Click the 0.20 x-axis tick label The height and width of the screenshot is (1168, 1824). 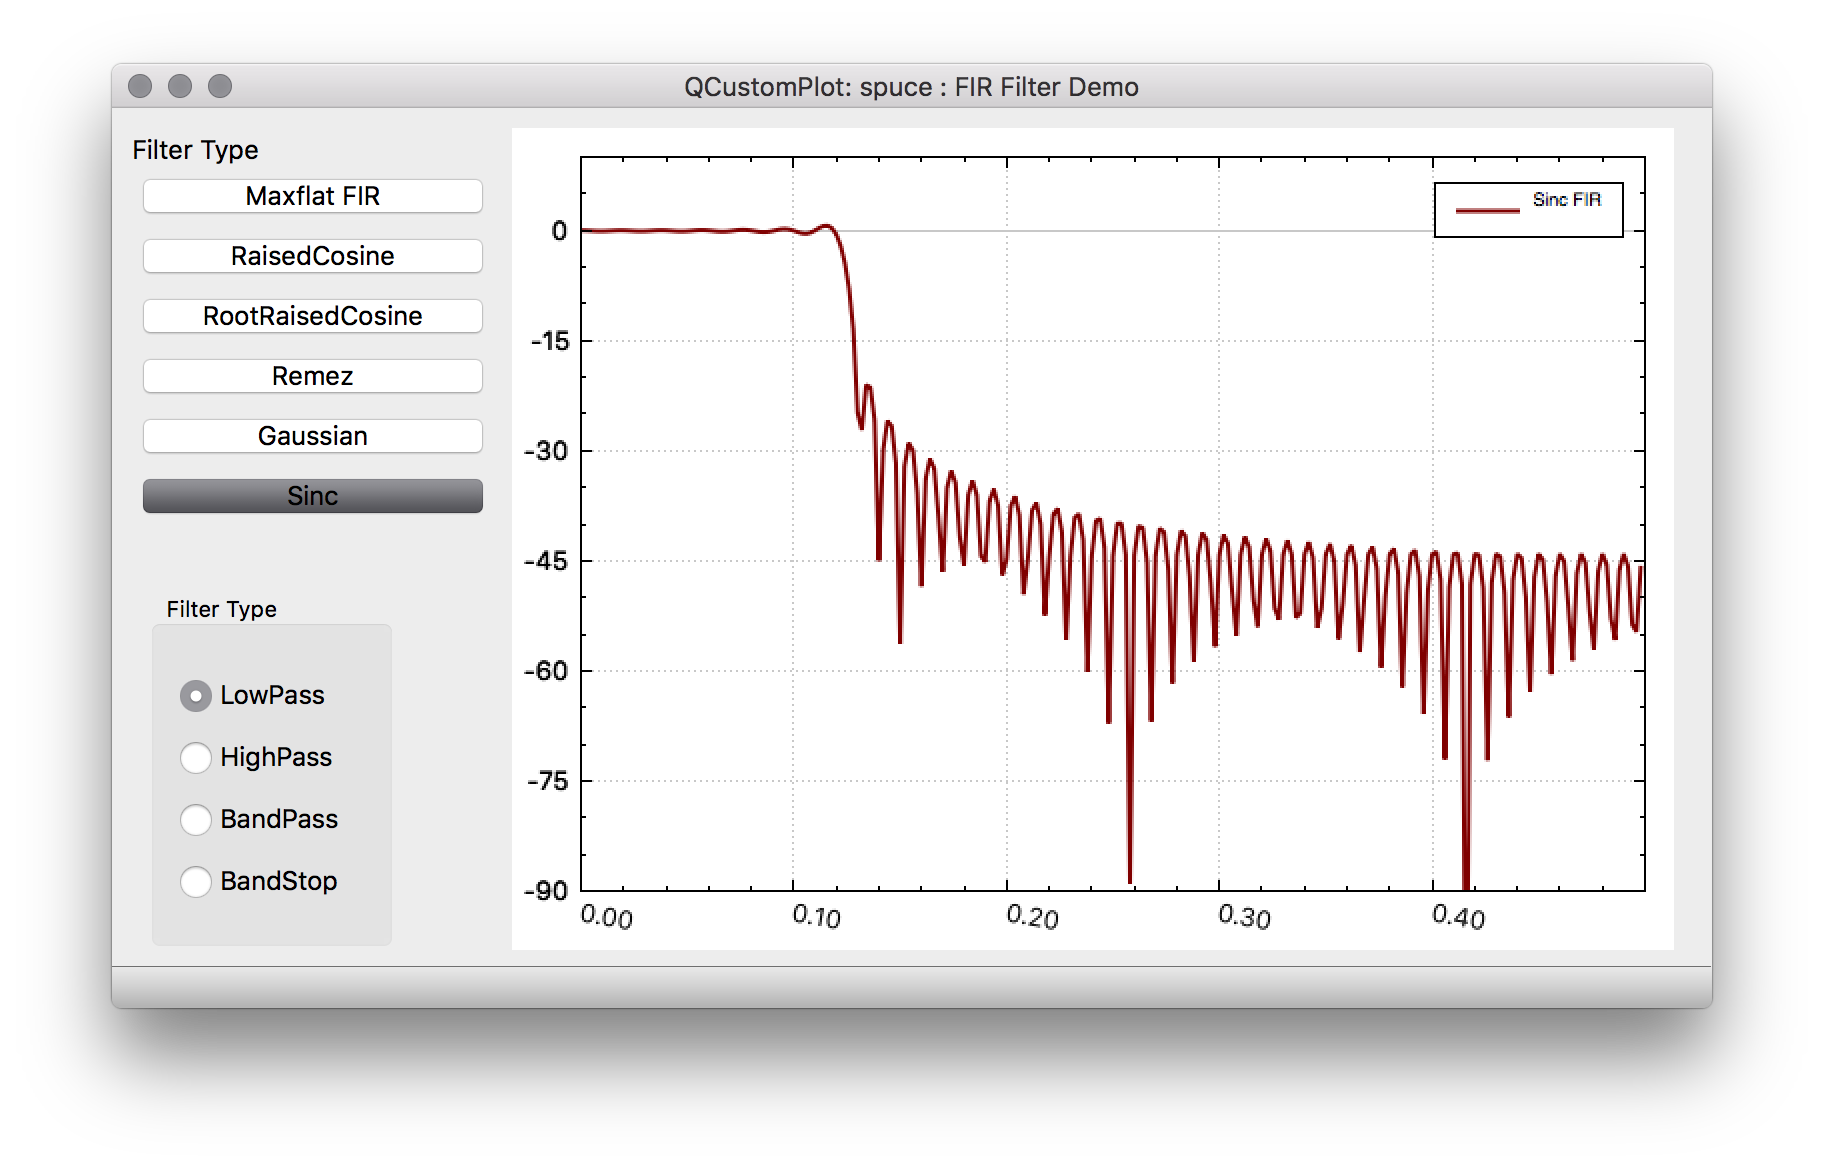point(1032,916)
